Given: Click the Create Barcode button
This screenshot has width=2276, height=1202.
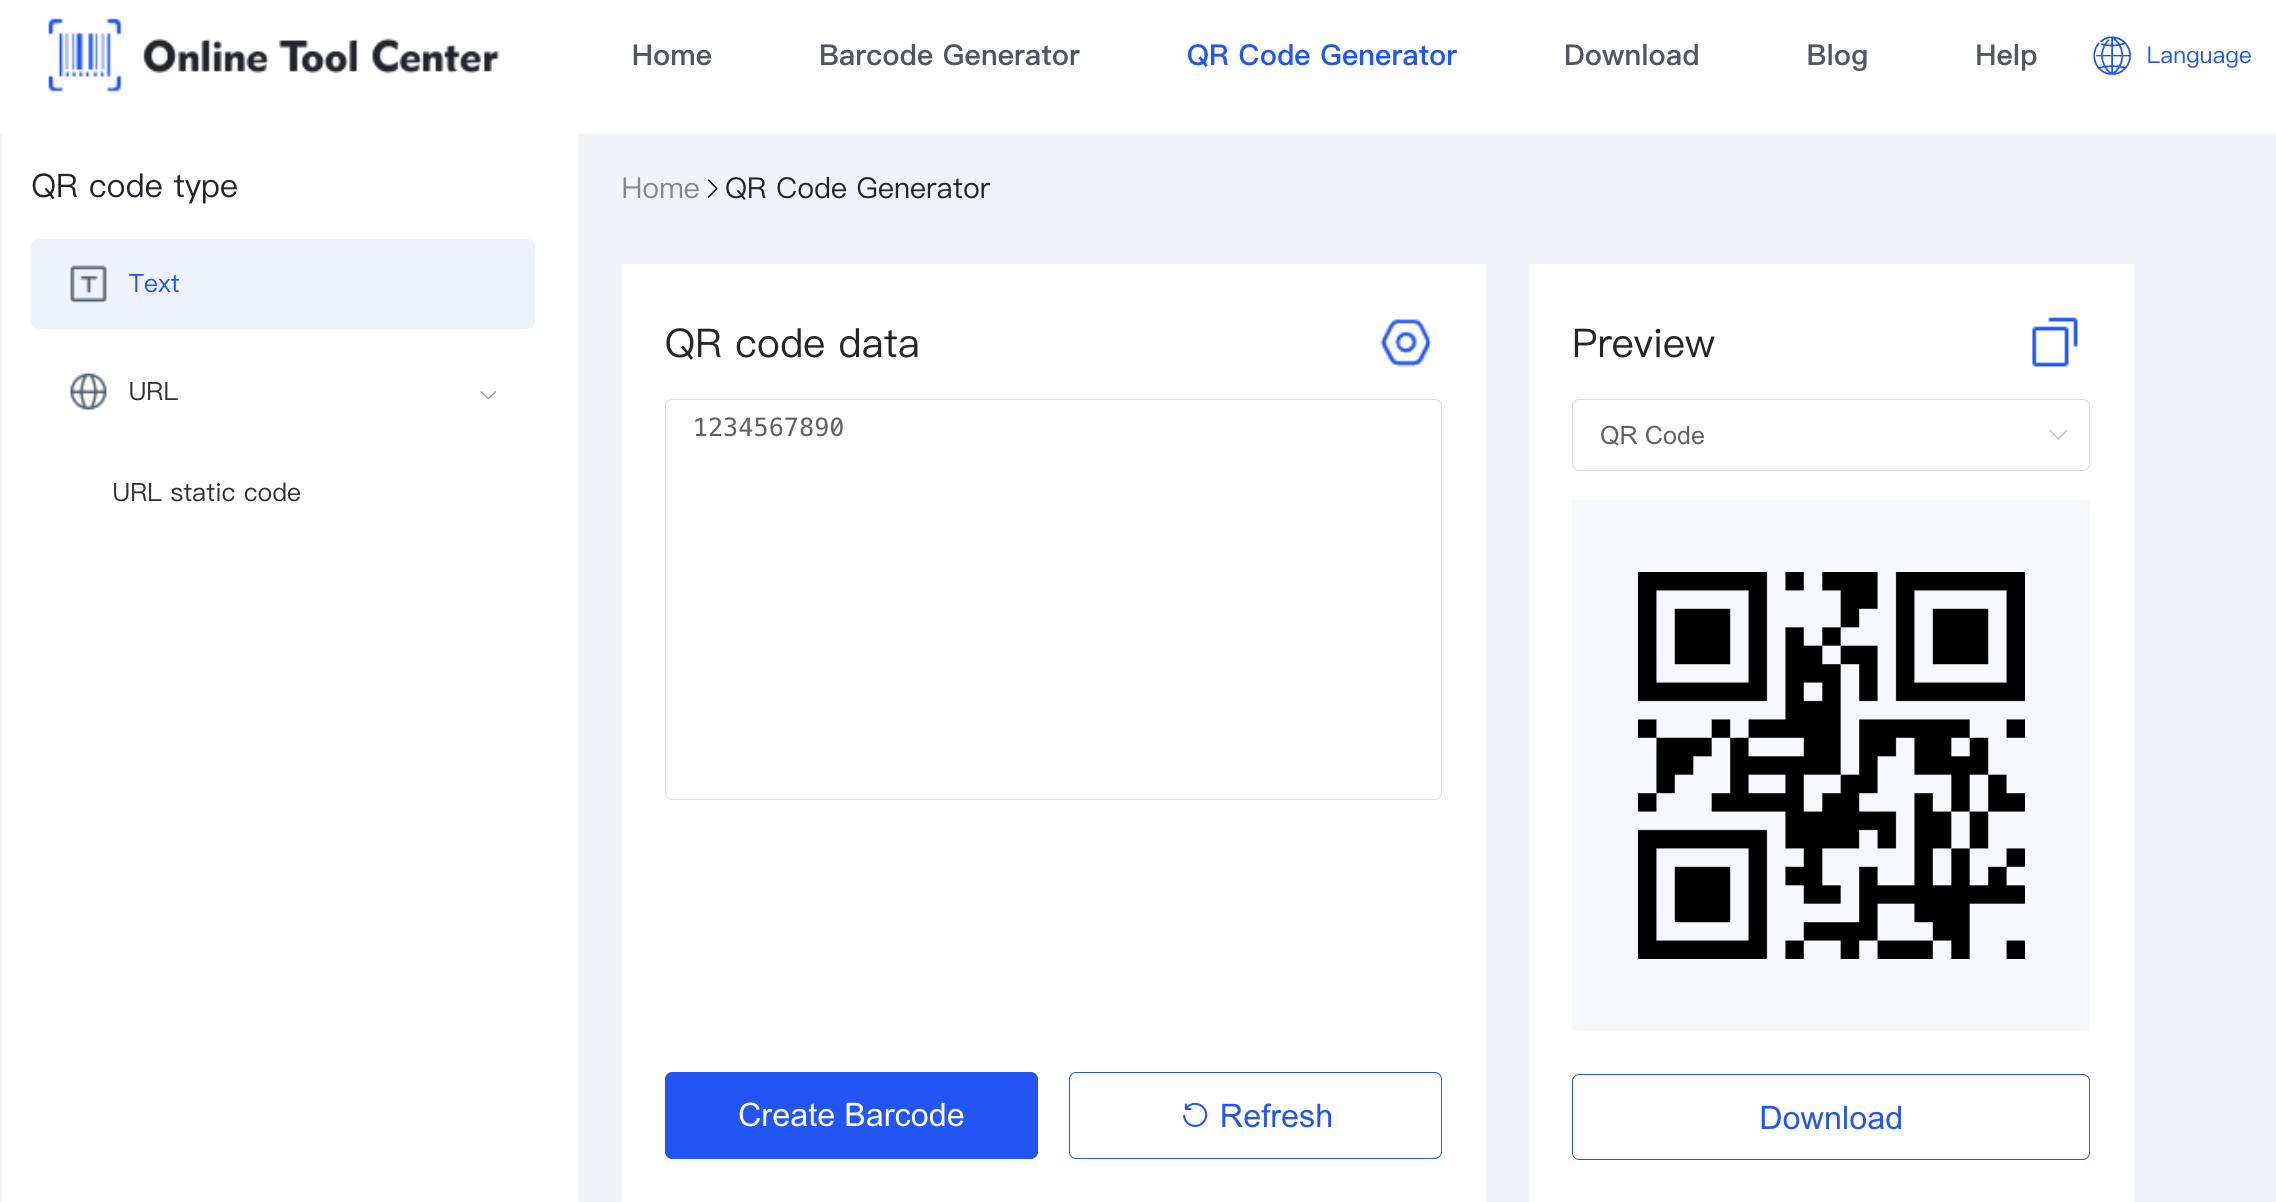Looking at the screenshot, I should pos(850,1115).
